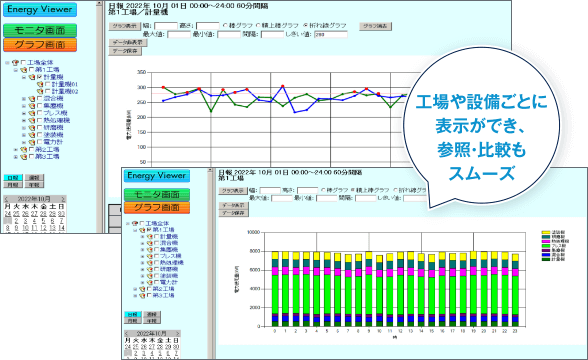Click 第2工場 node icon in bar-chart window
Image resolution: width=588 pixels, height=360 pixels.
(x=142, y=289)
